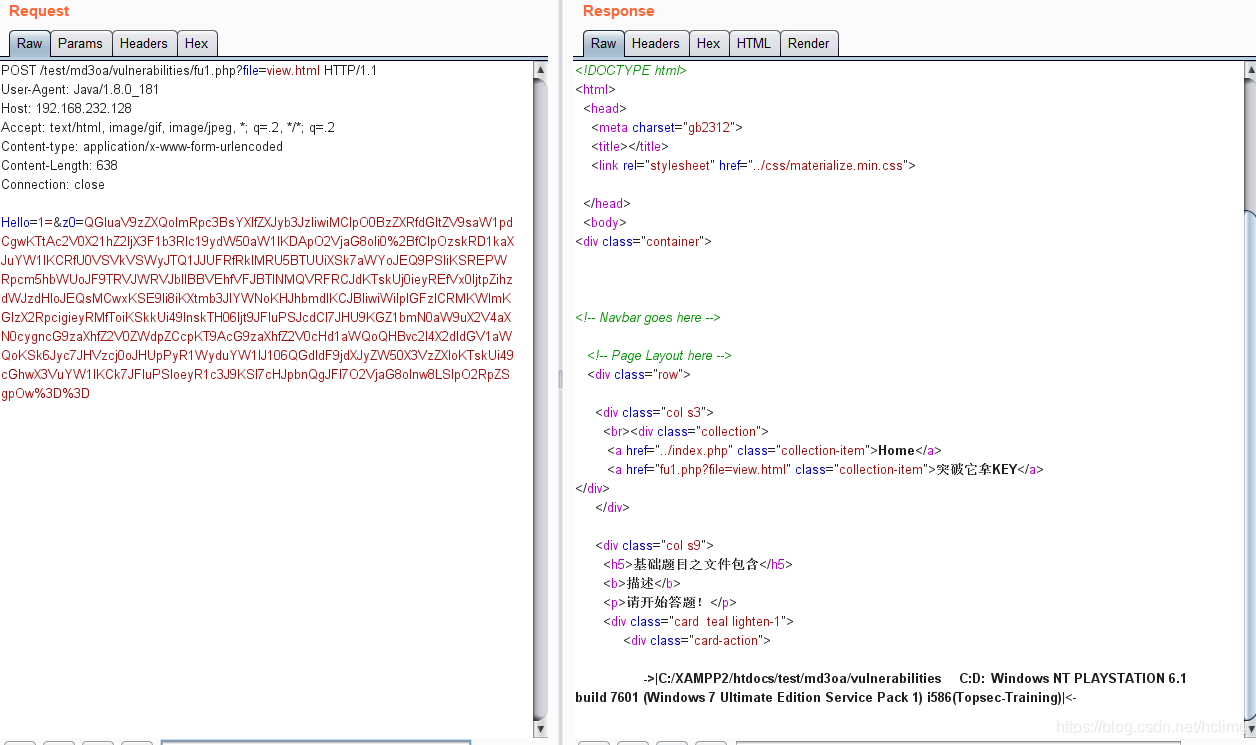Click the Host: 192.168.232.128 header

[66, 109]
